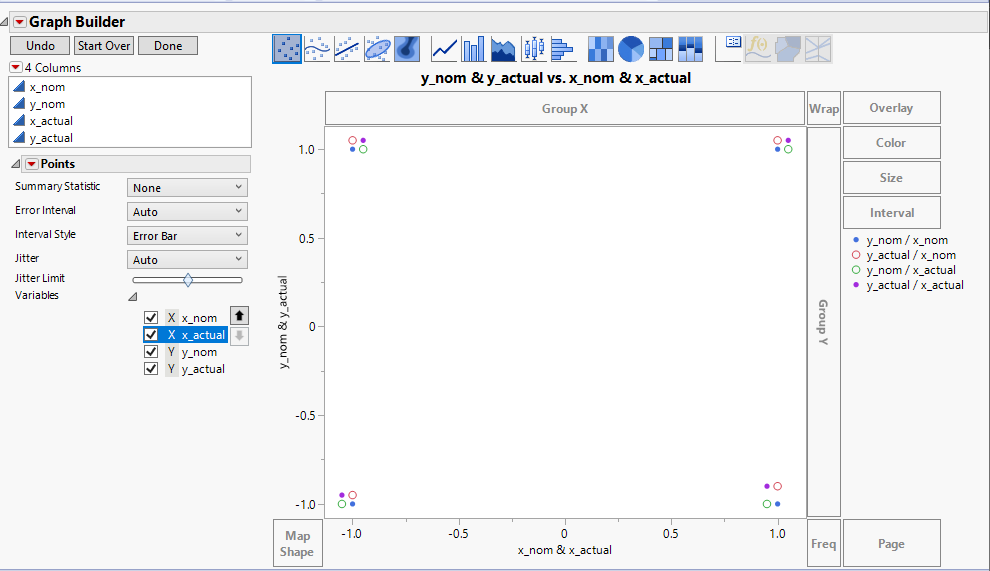Click the Wrap drop zone
Image resolution: width=990 pixels, height=571 pixels.
tap(824, 109)
